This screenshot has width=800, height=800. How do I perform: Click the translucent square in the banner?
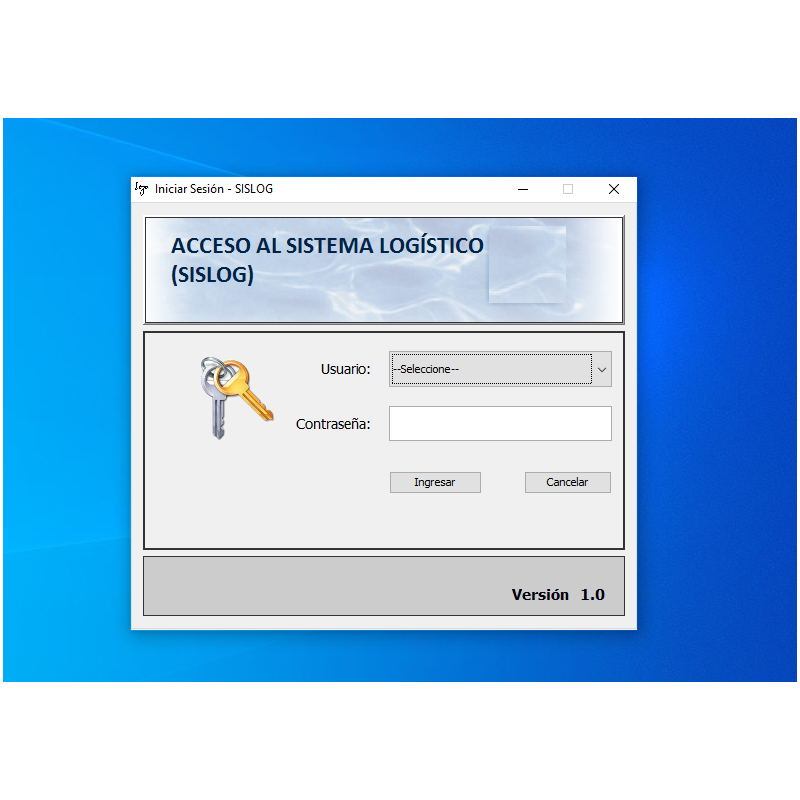pos(527,264)
